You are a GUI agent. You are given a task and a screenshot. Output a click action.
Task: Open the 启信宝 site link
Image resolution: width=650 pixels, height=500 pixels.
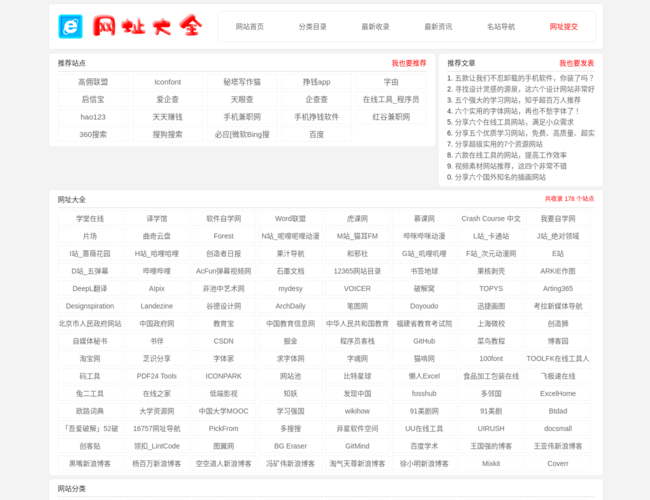[93, 99]
